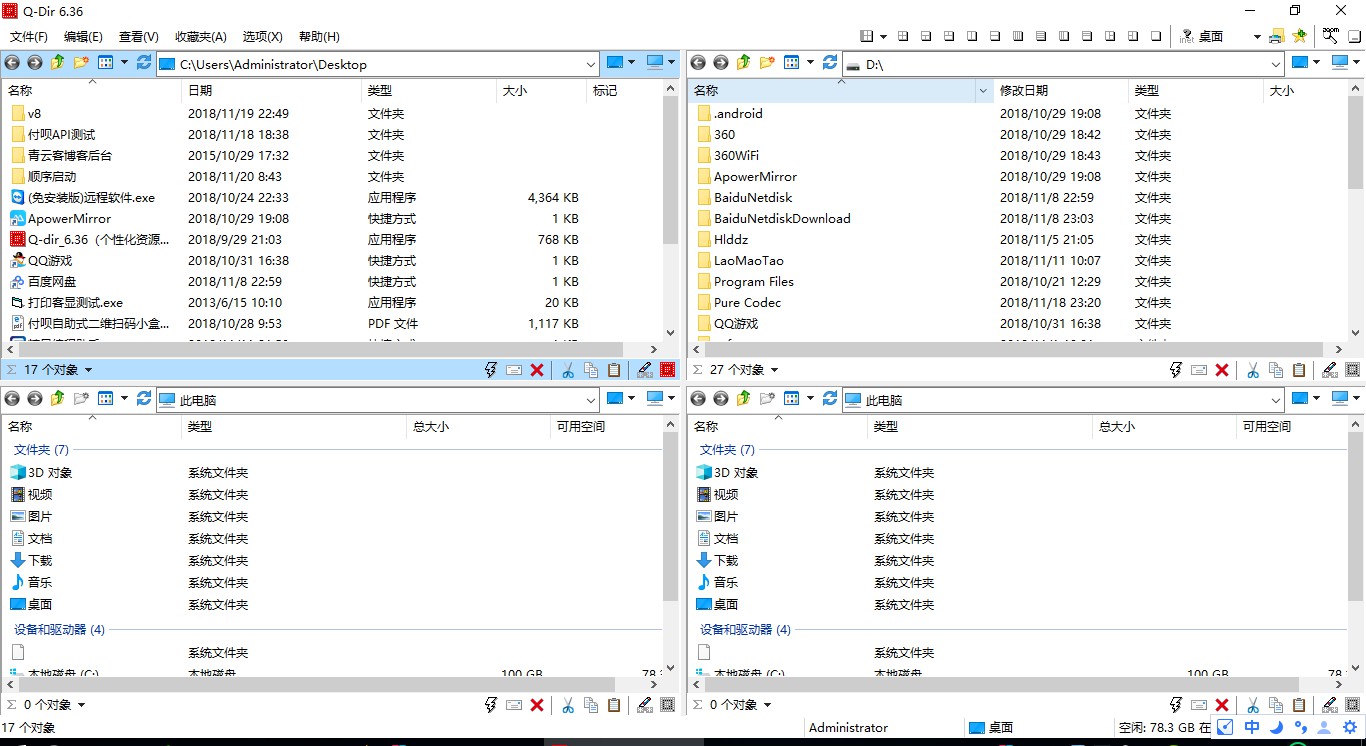Click rename field icon in bottom-left pane
This screenshot has height=746, width=1366.
pyautogui.click(x=514, y=705)
